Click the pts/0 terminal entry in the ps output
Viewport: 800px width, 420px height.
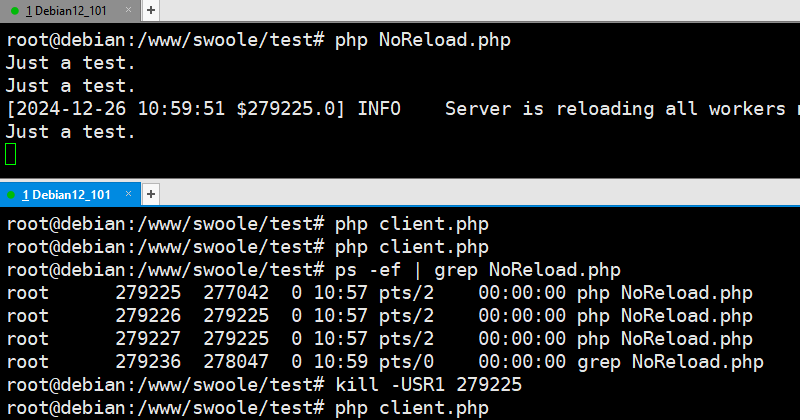[406, 362]
